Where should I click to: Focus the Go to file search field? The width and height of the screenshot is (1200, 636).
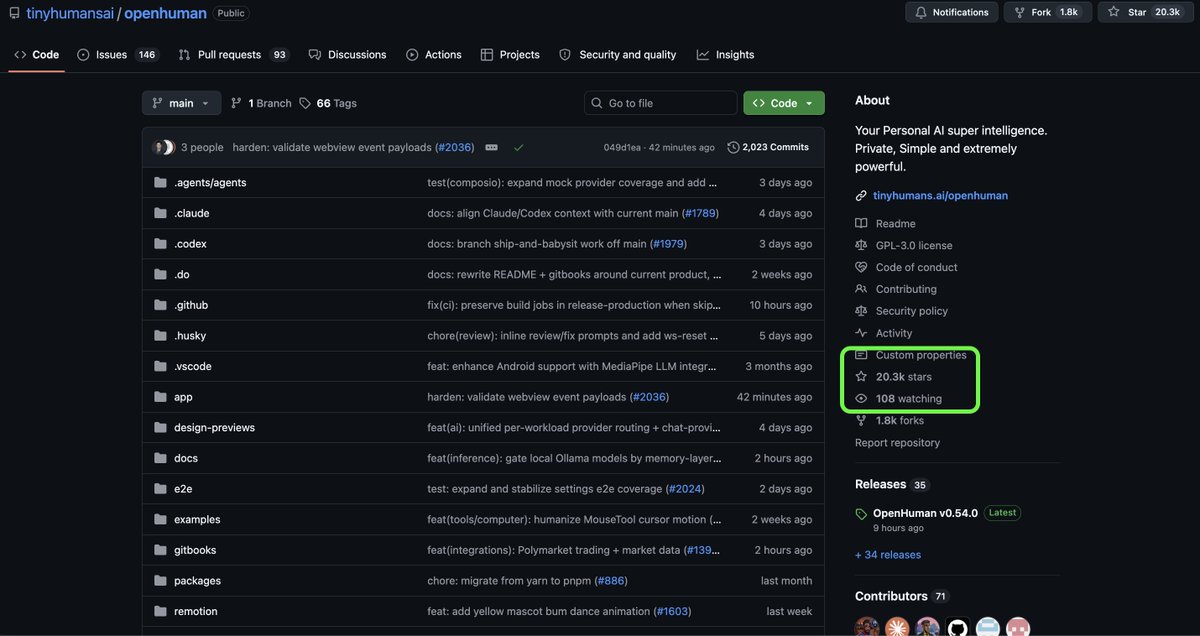point(661,103)
